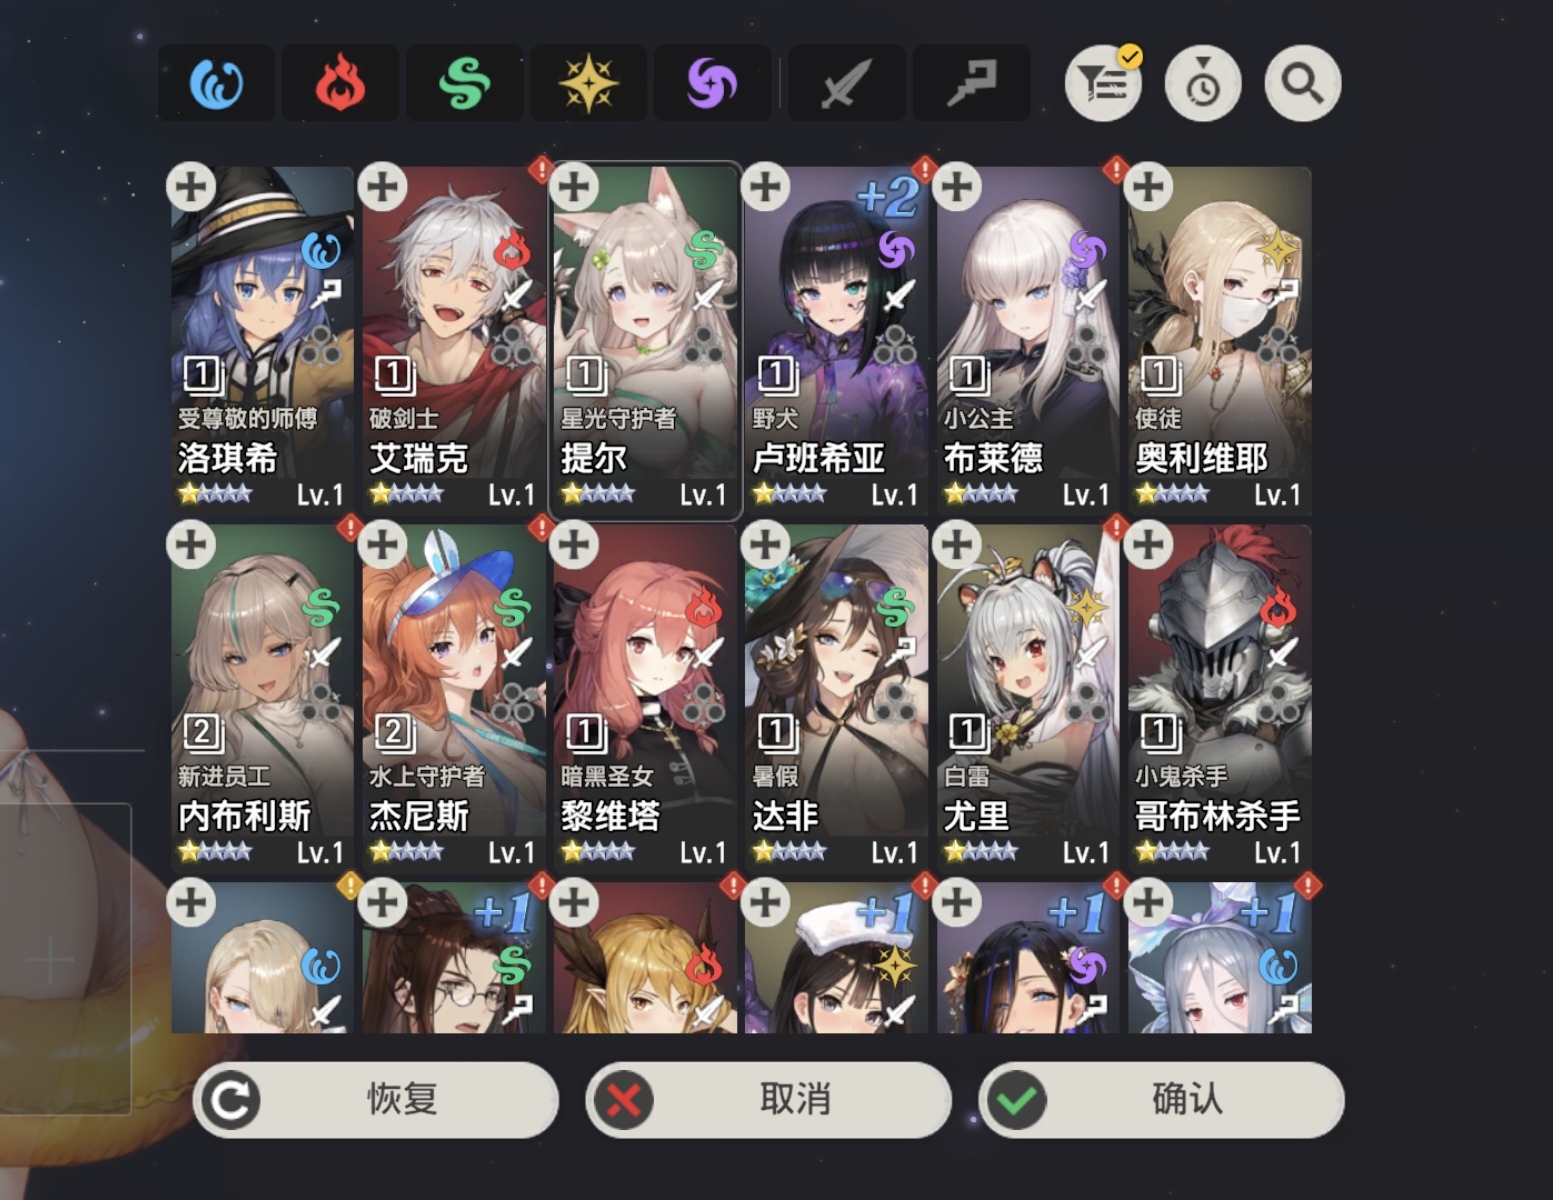The height and width of the screenshot is (1200, 1553).
Task: Filter by ranged gun attack type
Action: (971, 83)
